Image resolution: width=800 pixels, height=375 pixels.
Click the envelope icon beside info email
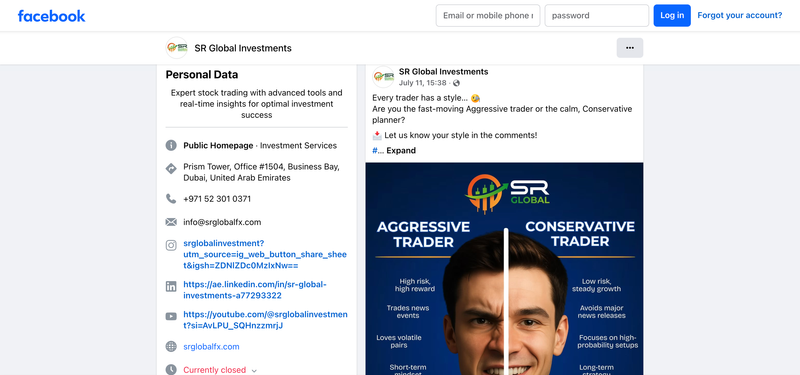click(x=171, y=222)
